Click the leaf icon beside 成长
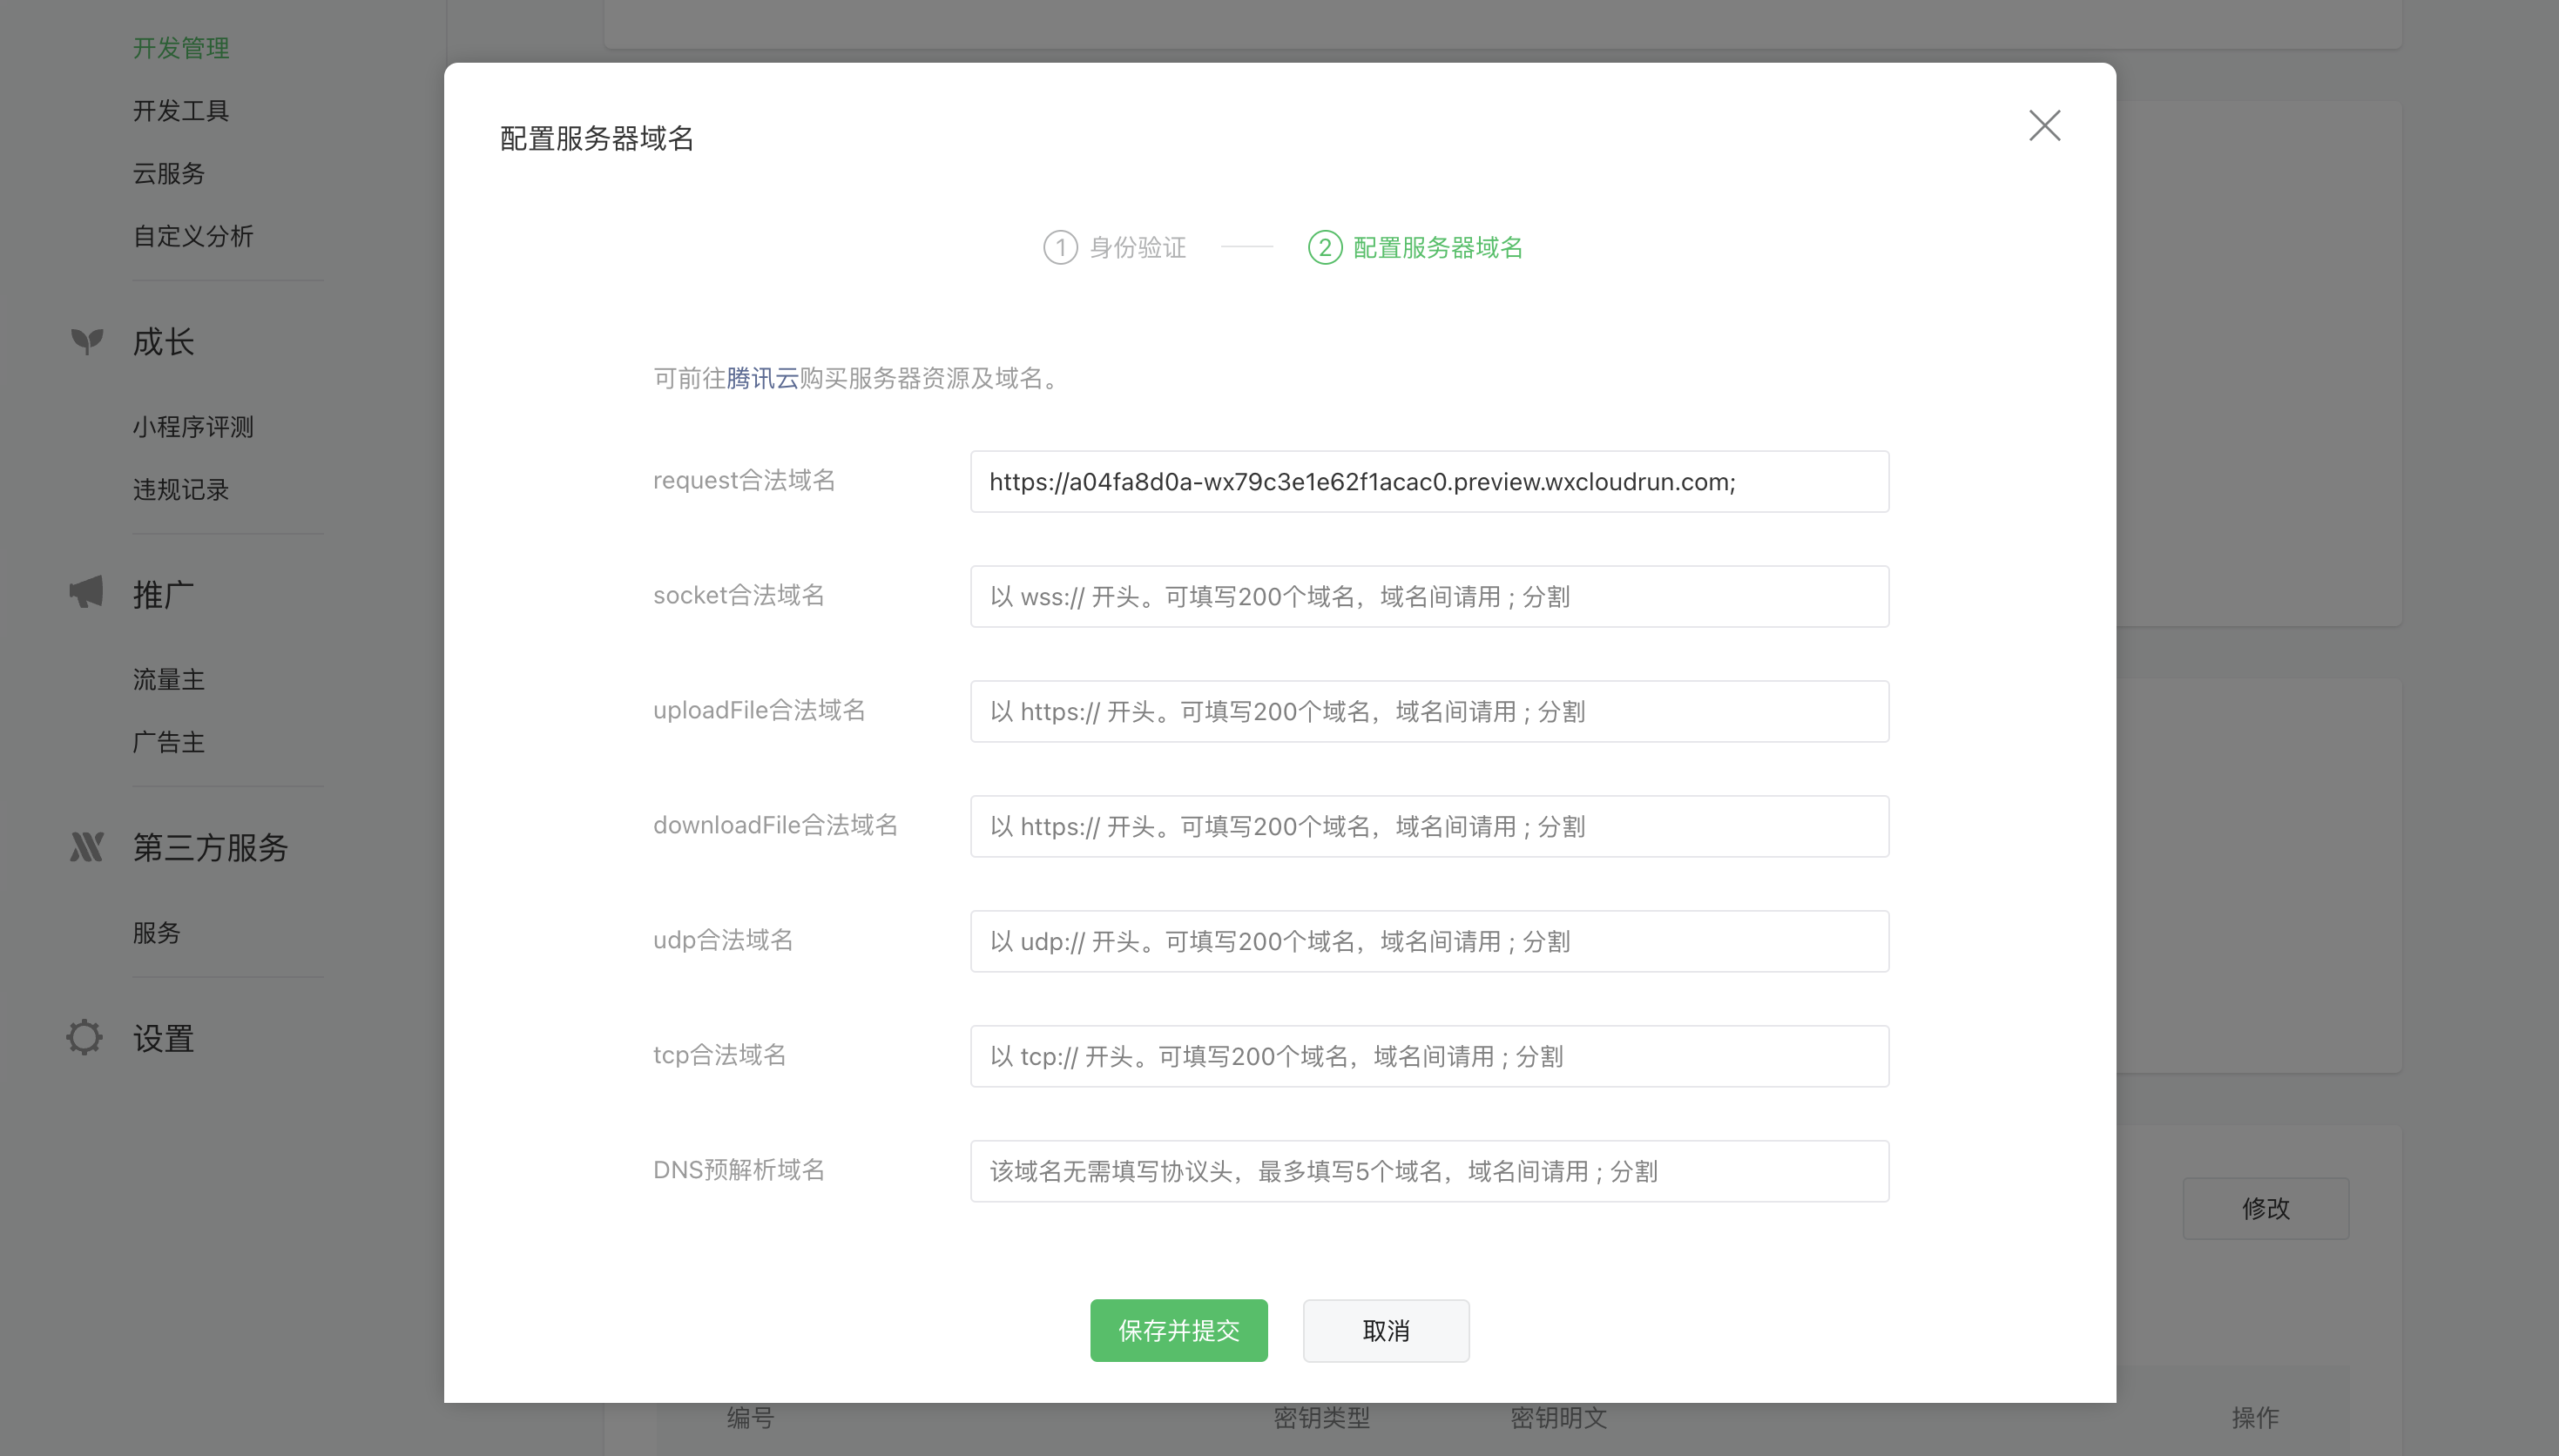This screenshot has height=1456, width=2559. click(87, 342)
